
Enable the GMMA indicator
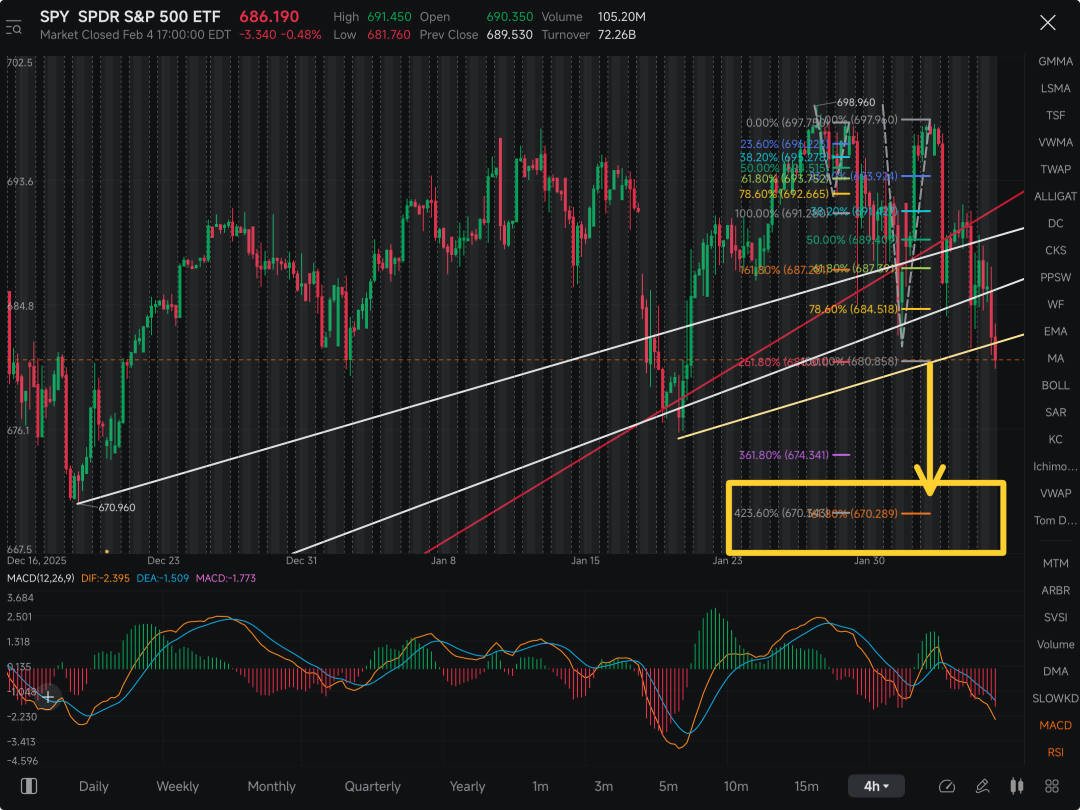(x=1055, y=61)
